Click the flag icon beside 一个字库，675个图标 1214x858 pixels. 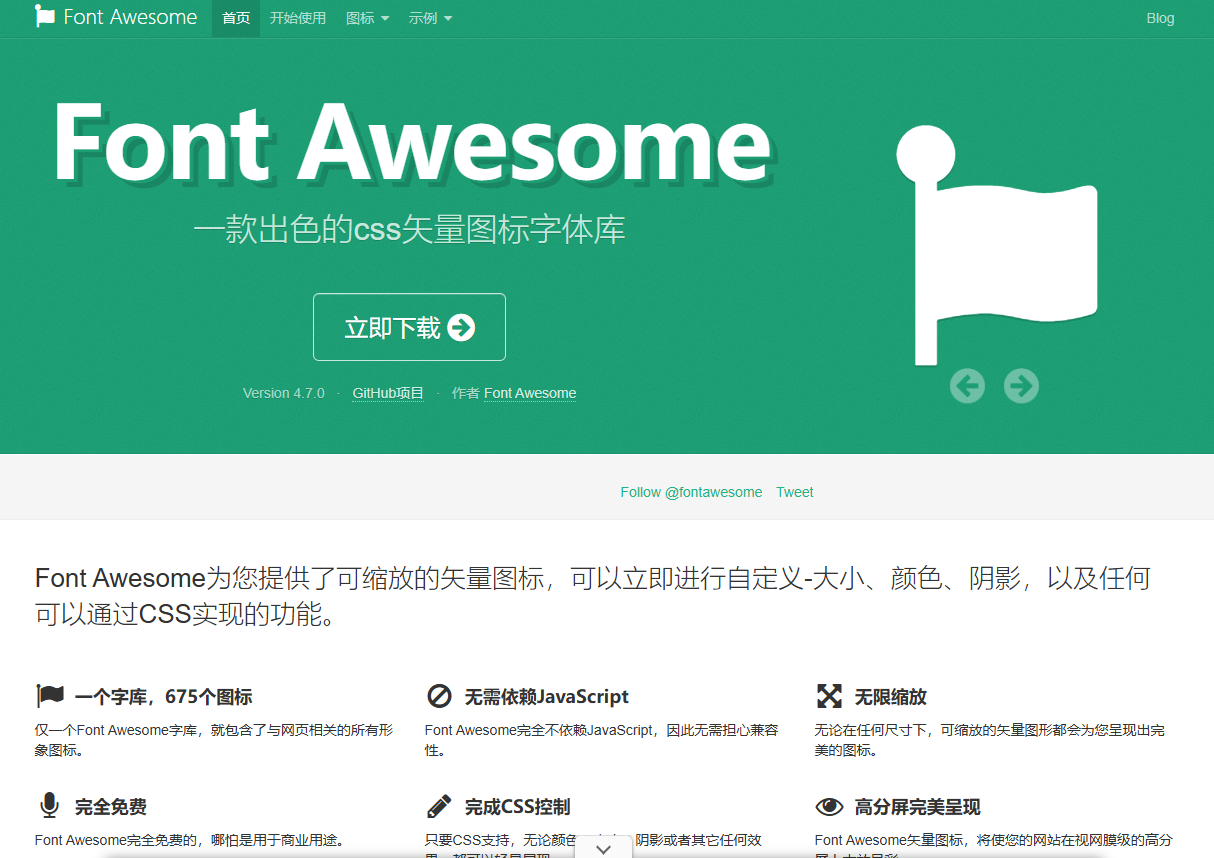[50, 696]
